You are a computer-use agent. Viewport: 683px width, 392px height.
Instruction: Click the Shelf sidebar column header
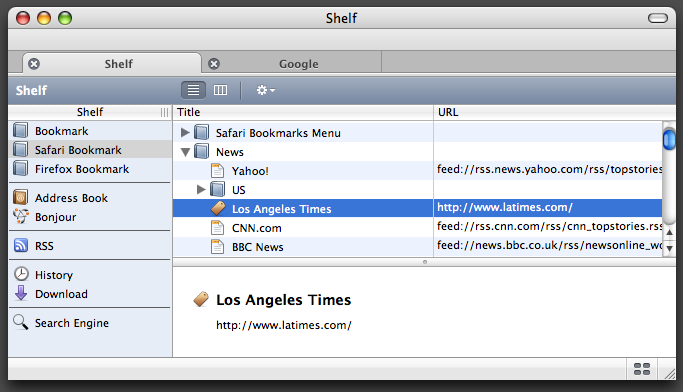(x=90, y=112)
